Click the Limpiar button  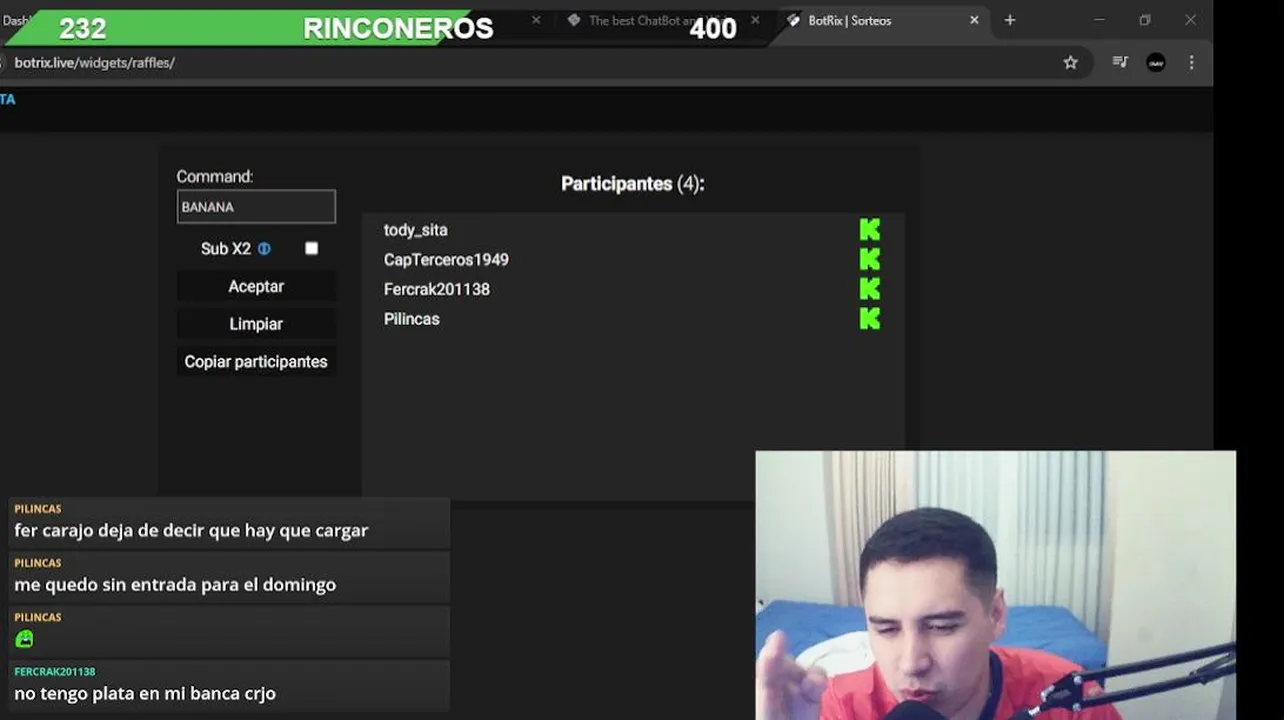[256, 324]
